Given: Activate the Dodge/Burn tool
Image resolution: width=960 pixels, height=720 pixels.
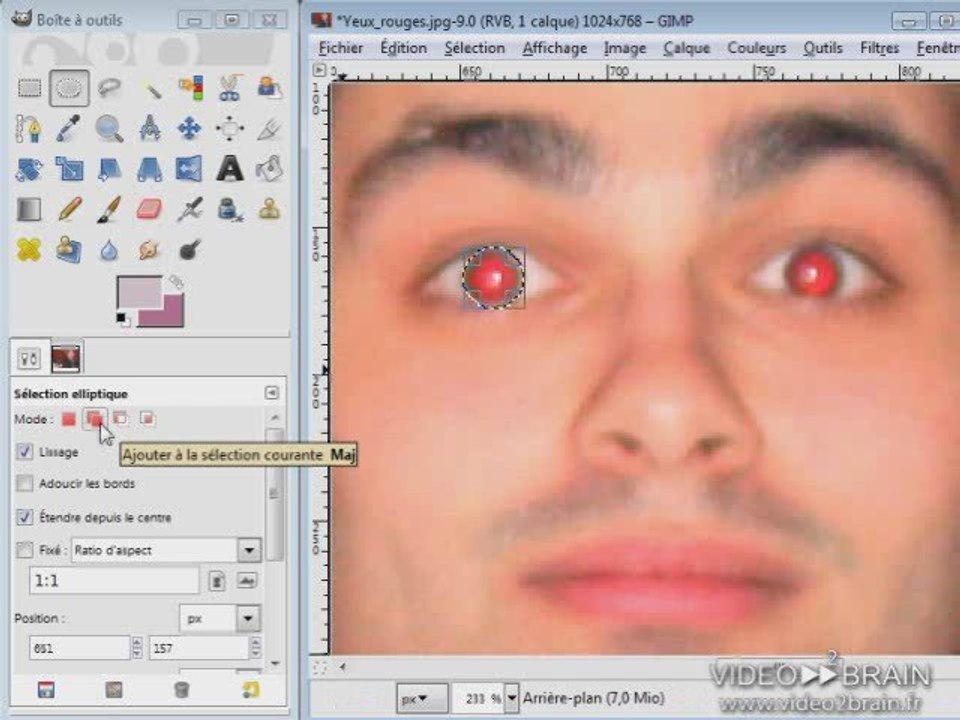Looking at the screenshot, I should pyautogui.click(x=190, y=250).
